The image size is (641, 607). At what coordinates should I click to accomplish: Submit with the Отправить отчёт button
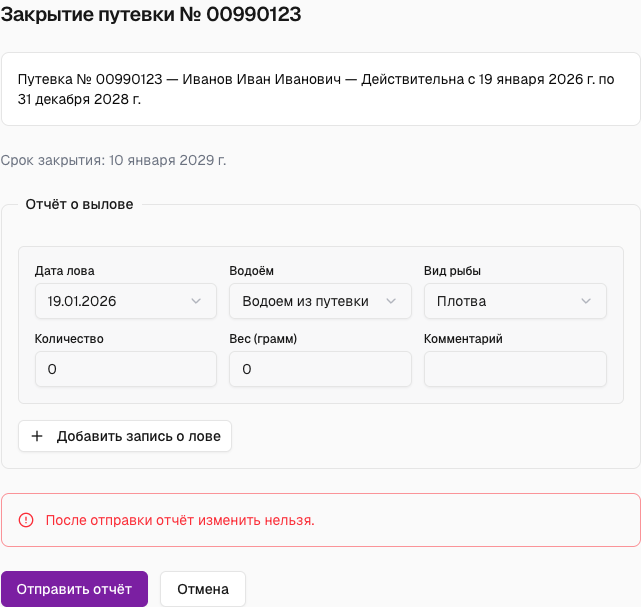(x=74, y=589)
